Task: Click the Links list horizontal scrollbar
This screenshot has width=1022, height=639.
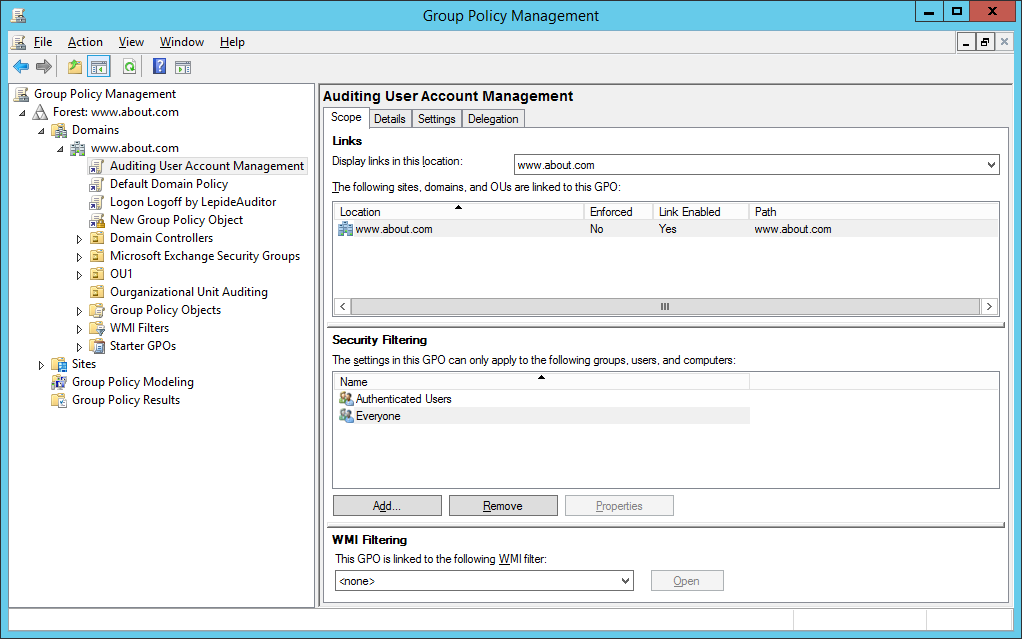Action: point(665,306)
